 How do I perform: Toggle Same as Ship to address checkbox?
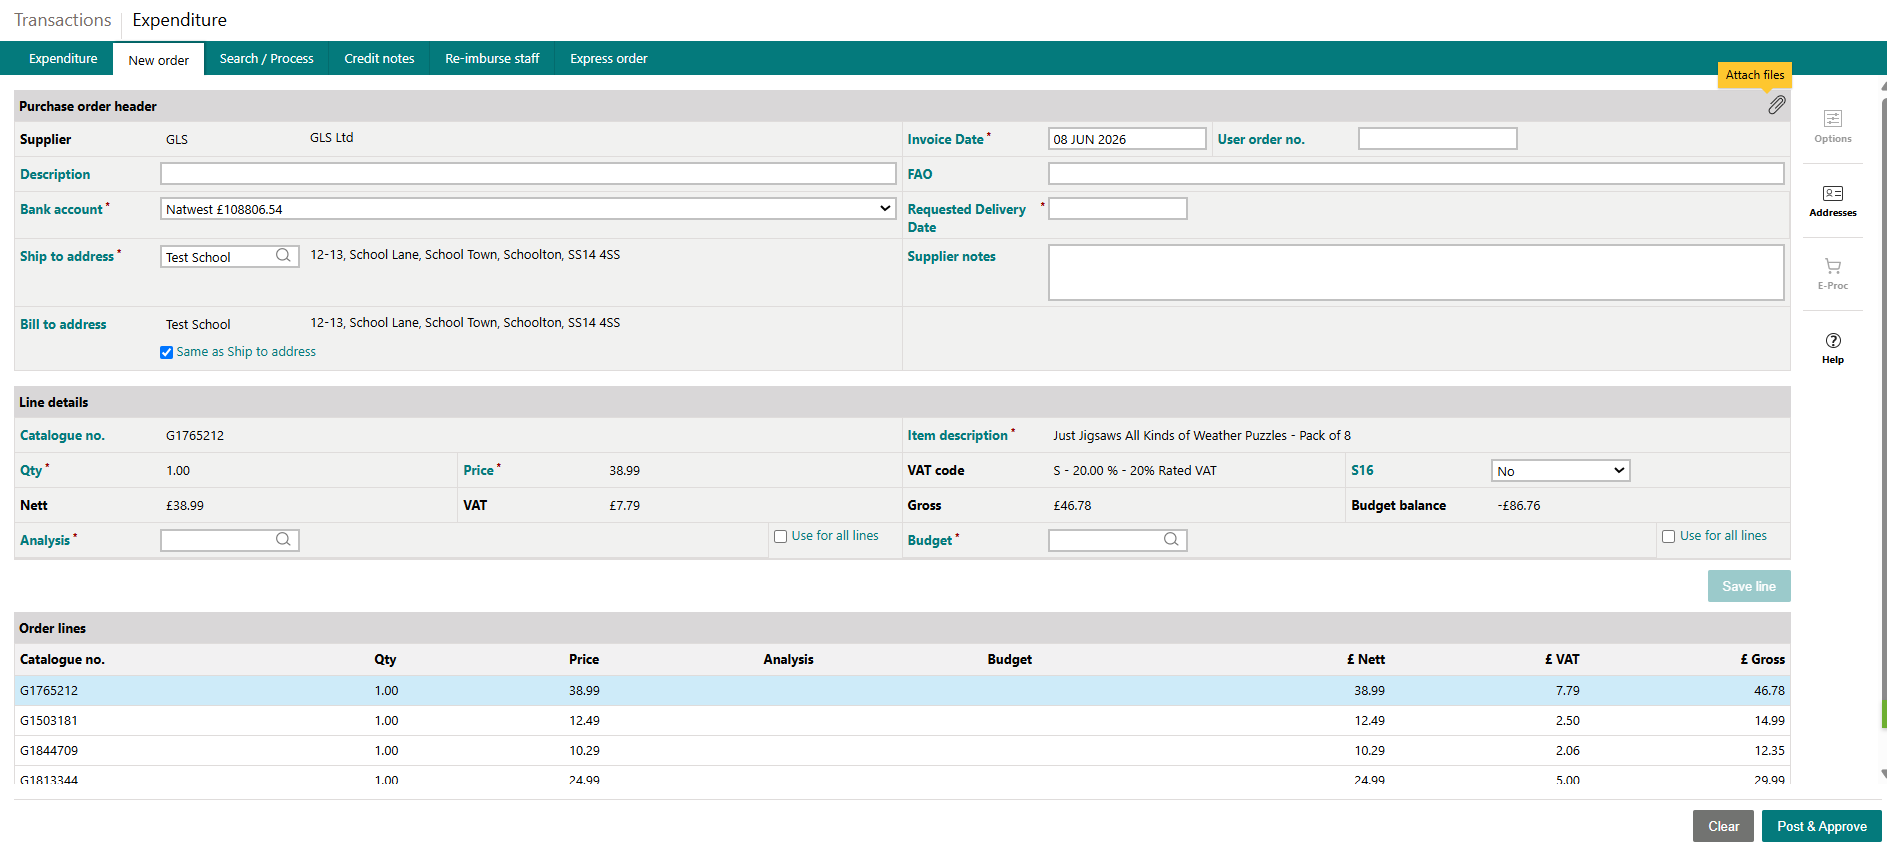tap(166, 352)
